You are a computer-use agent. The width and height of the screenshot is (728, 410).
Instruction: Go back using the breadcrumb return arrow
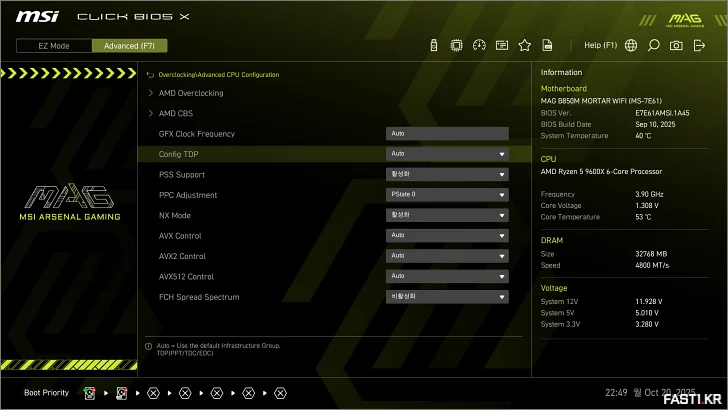150,75
